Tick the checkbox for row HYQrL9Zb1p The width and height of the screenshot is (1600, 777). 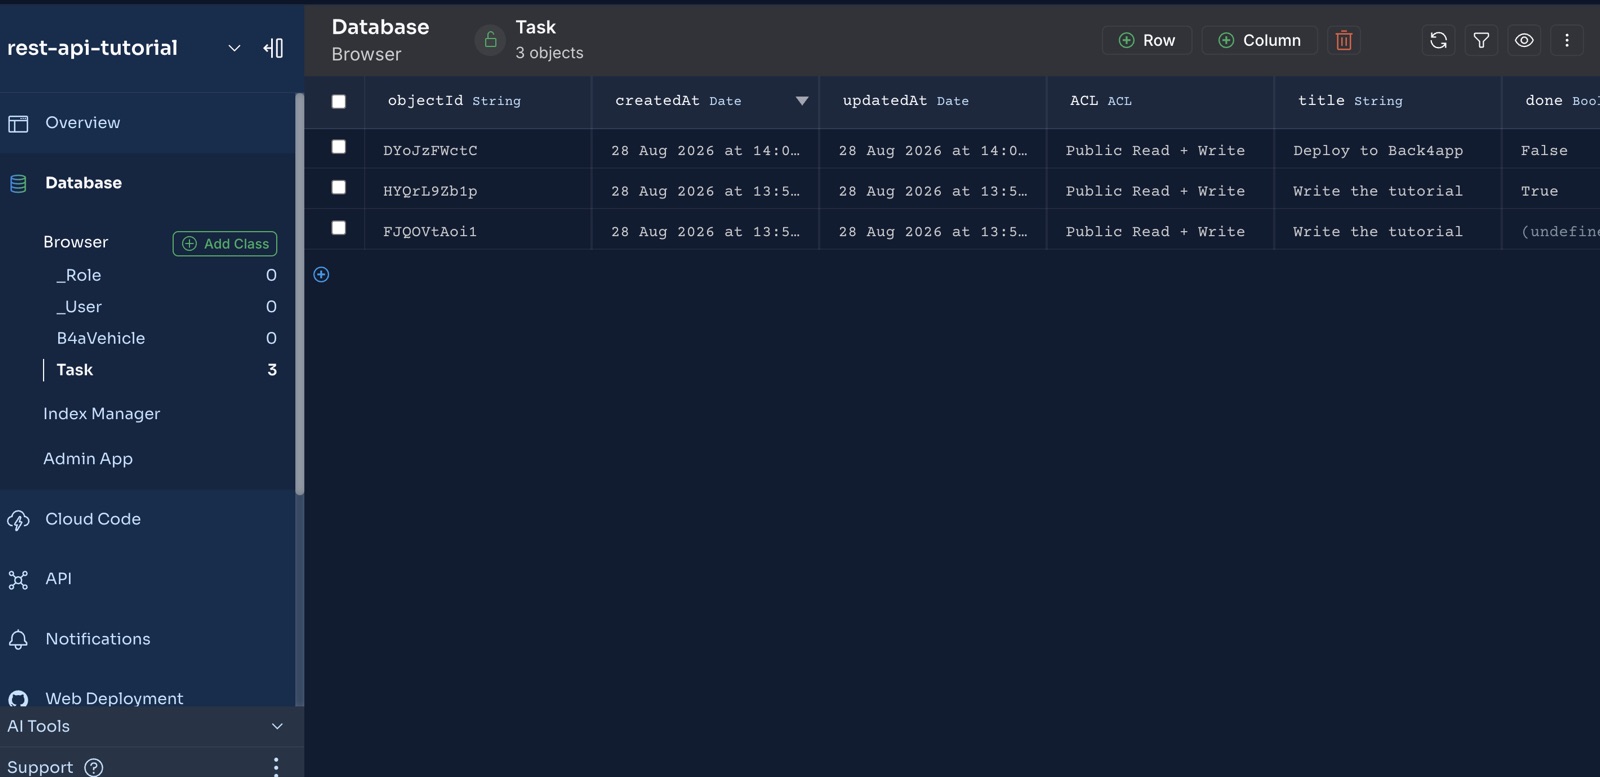click(339, 187)
